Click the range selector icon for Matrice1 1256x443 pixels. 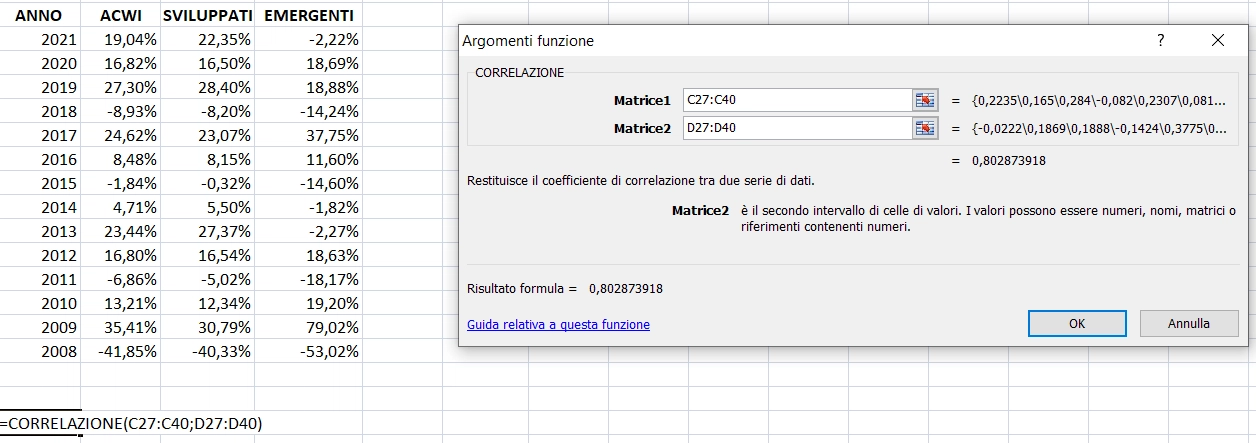click(925, 100)
